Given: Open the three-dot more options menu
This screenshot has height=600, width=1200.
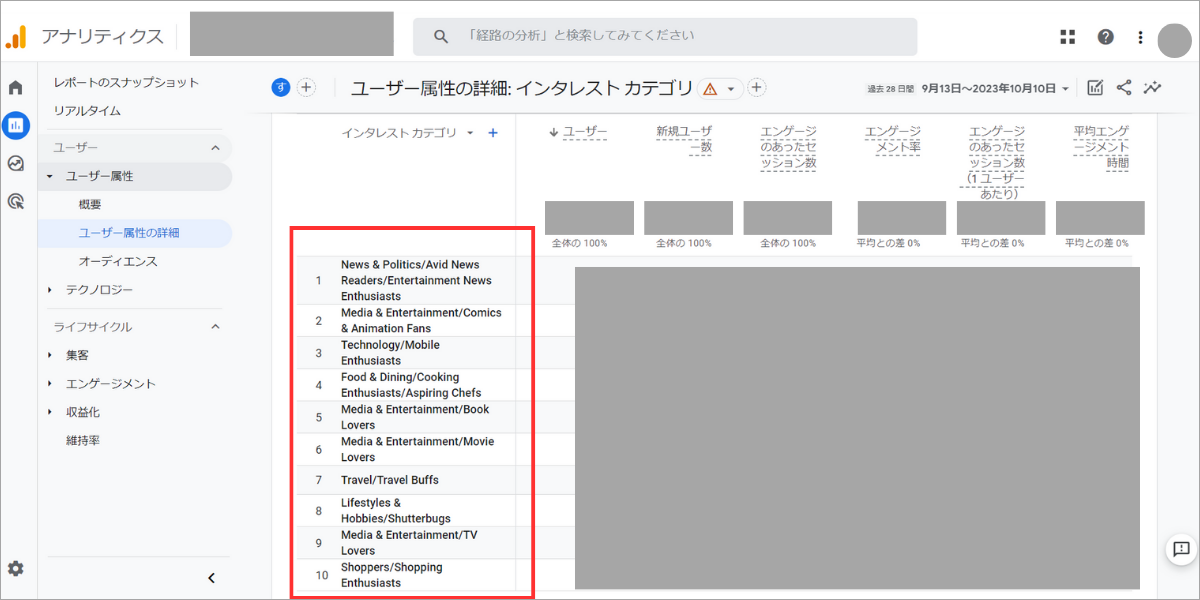Looking at the screenshot, I should (1140, 37).
